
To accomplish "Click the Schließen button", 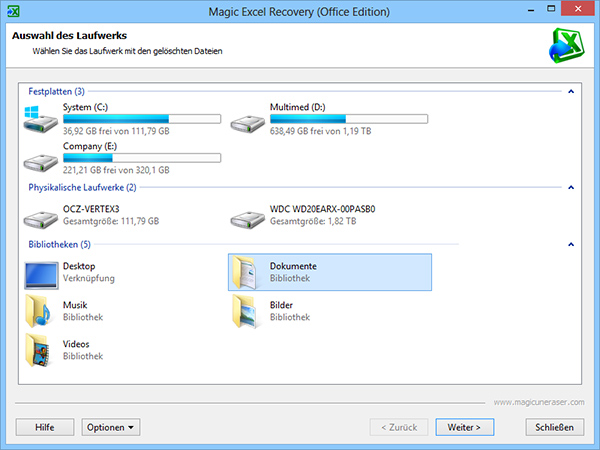I will pyautogui.click(x=554, y=427).
